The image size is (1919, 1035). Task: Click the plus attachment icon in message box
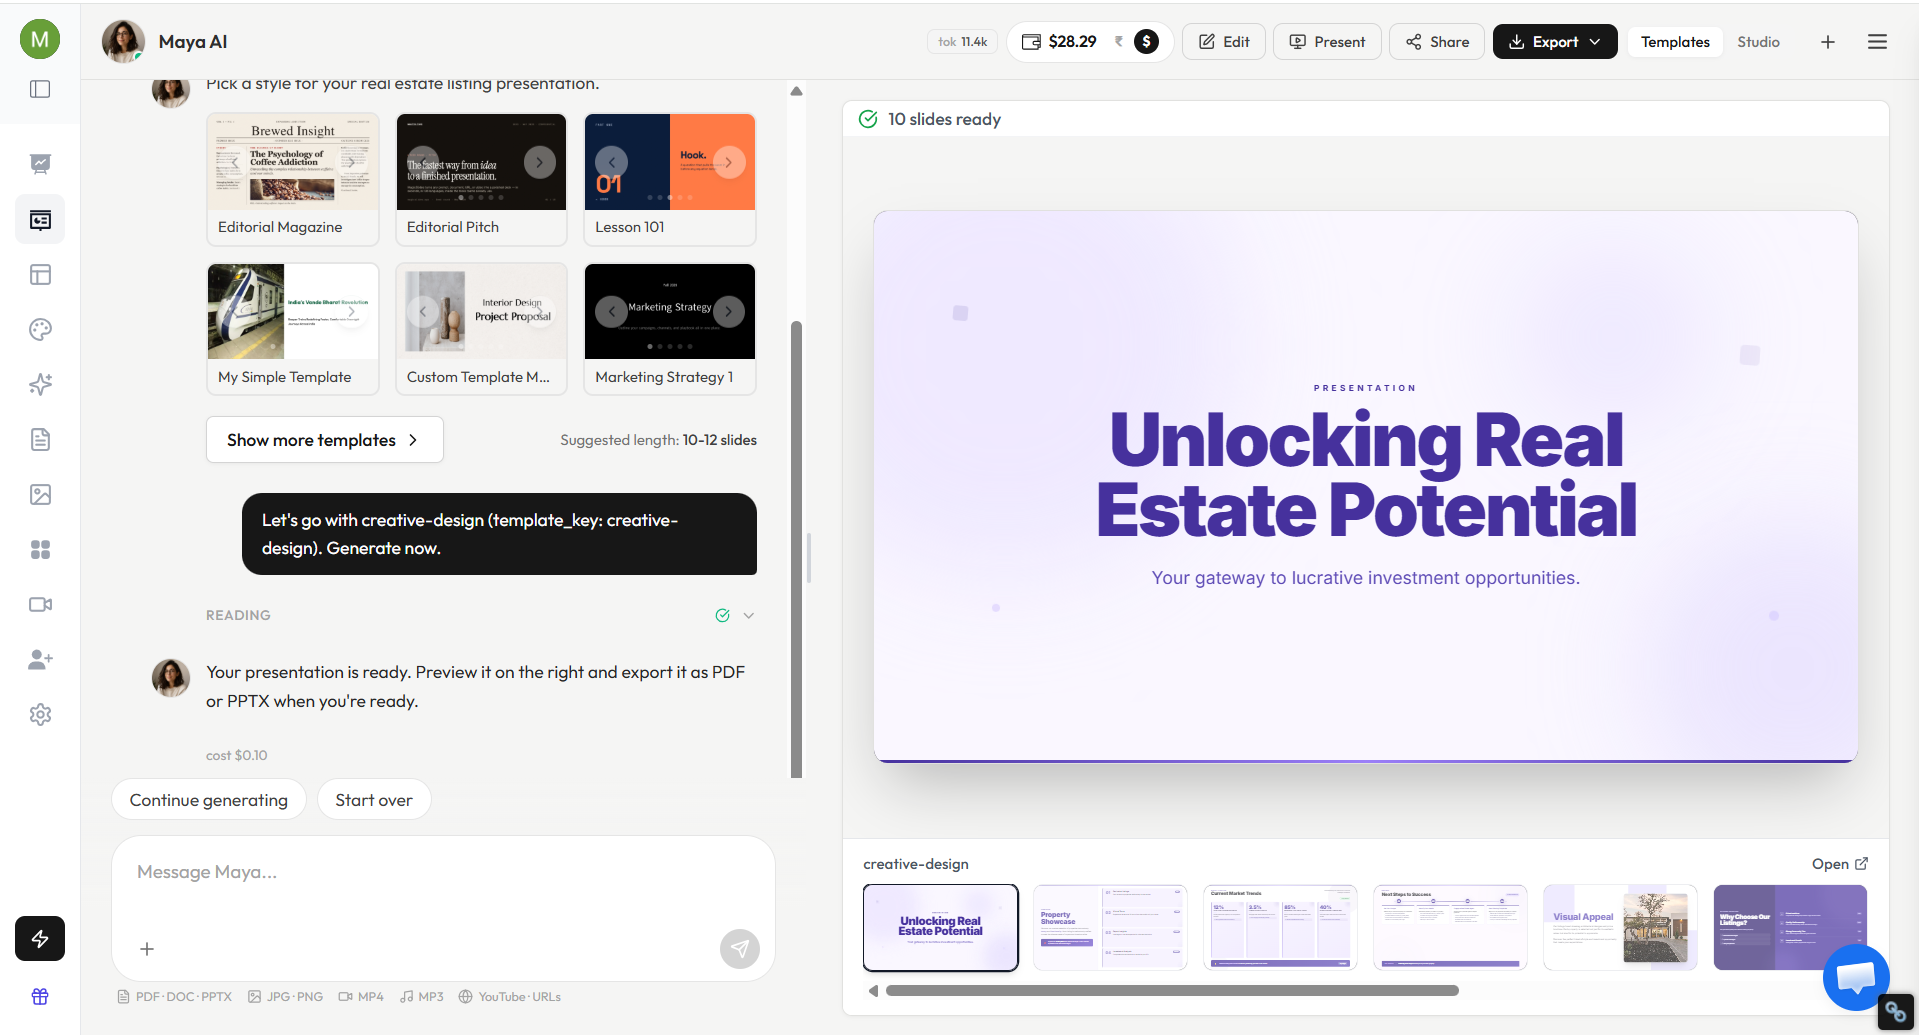(x=147, y=949)
